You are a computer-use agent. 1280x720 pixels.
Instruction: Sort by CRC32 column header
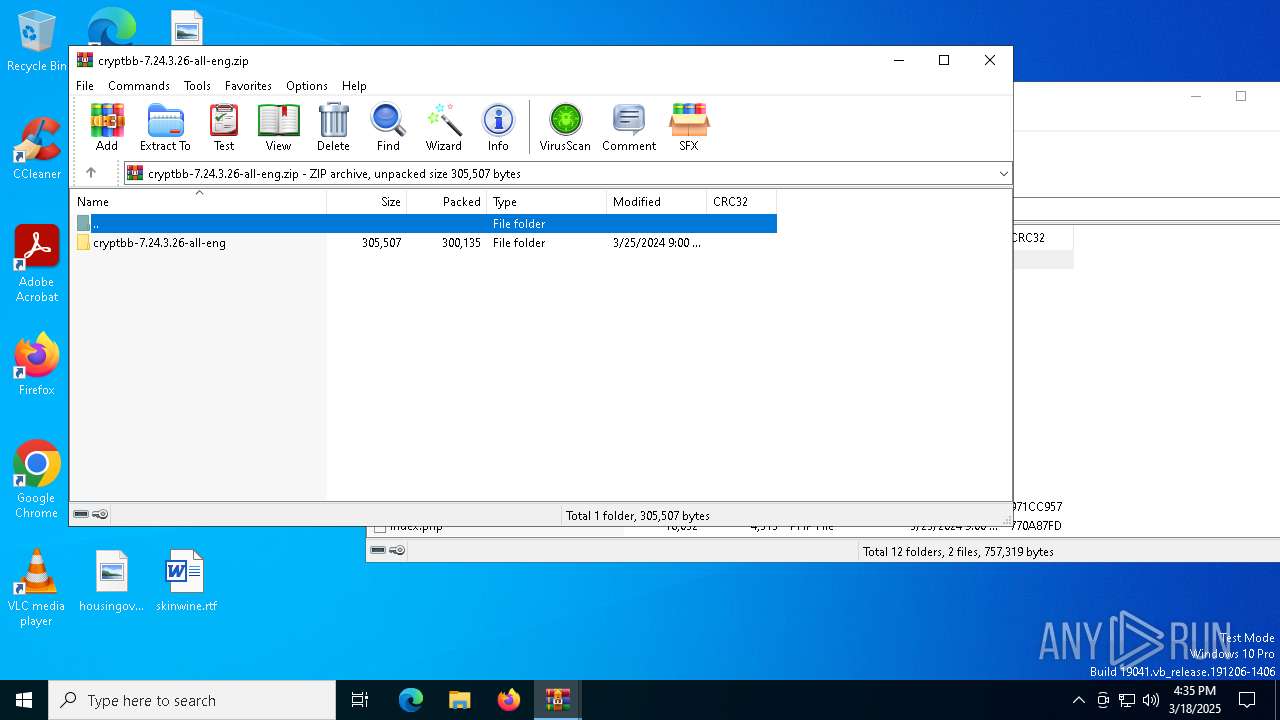[x=742, y=202]
